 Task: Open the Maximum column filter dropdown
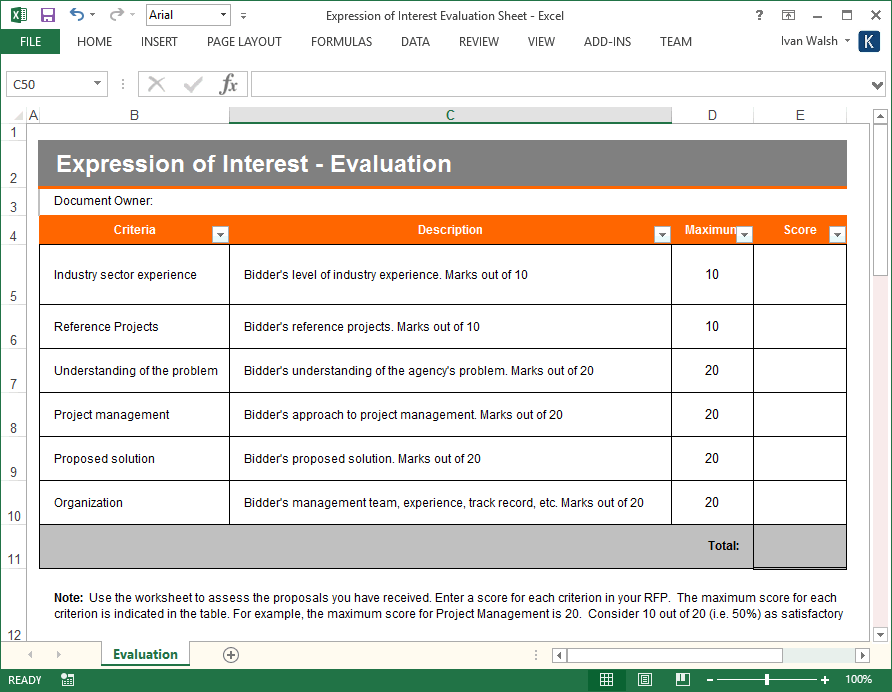(744, 234)
